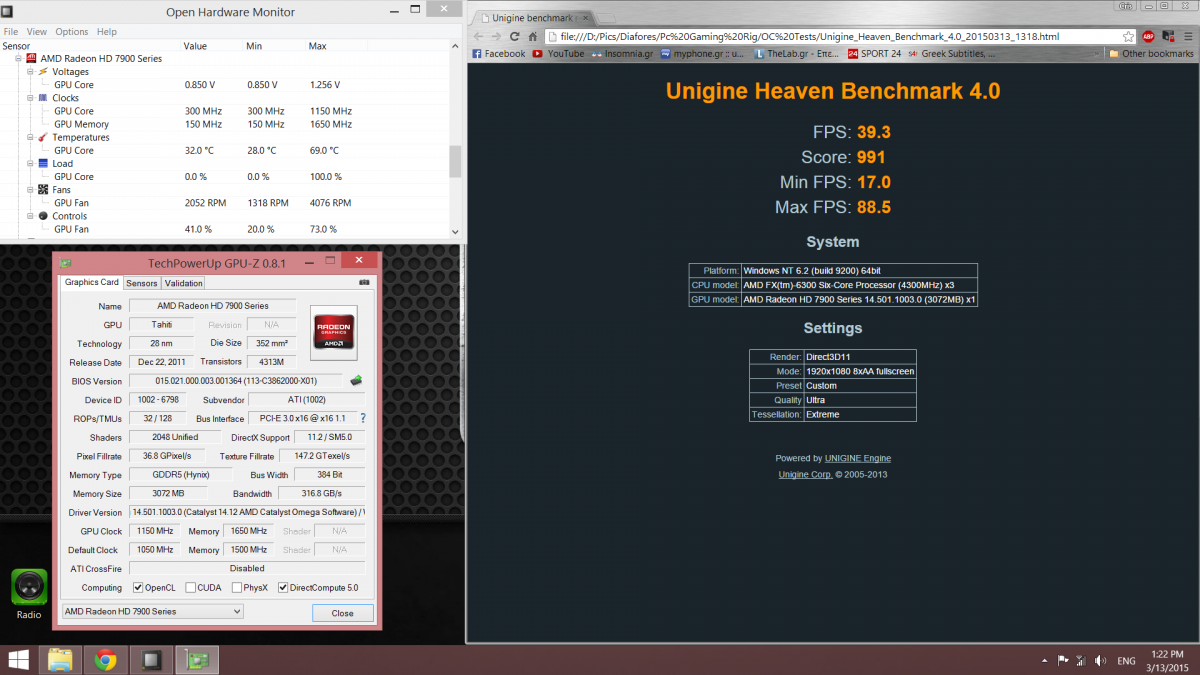Open the SPORT 24 bookmark
This screenshot has height=675, width=1200.
point(874,54)
